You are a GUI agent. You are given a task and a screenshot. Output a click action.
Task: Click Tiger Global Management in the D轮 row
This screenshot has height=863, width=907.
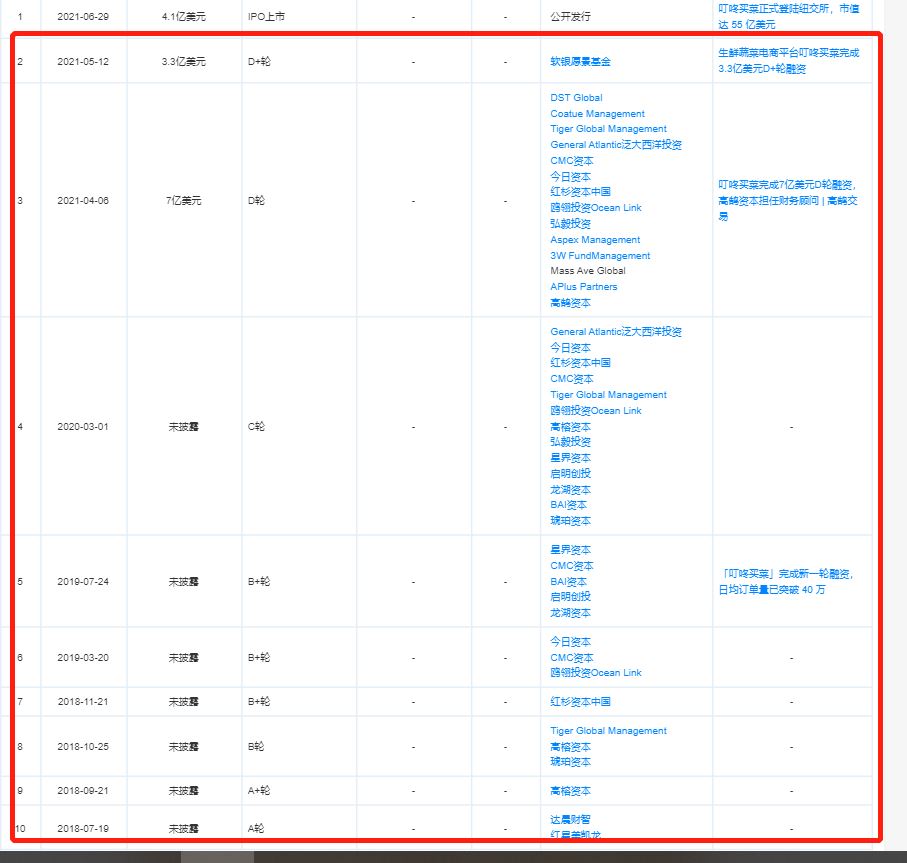pyautogui.click(x=609, y=129)
